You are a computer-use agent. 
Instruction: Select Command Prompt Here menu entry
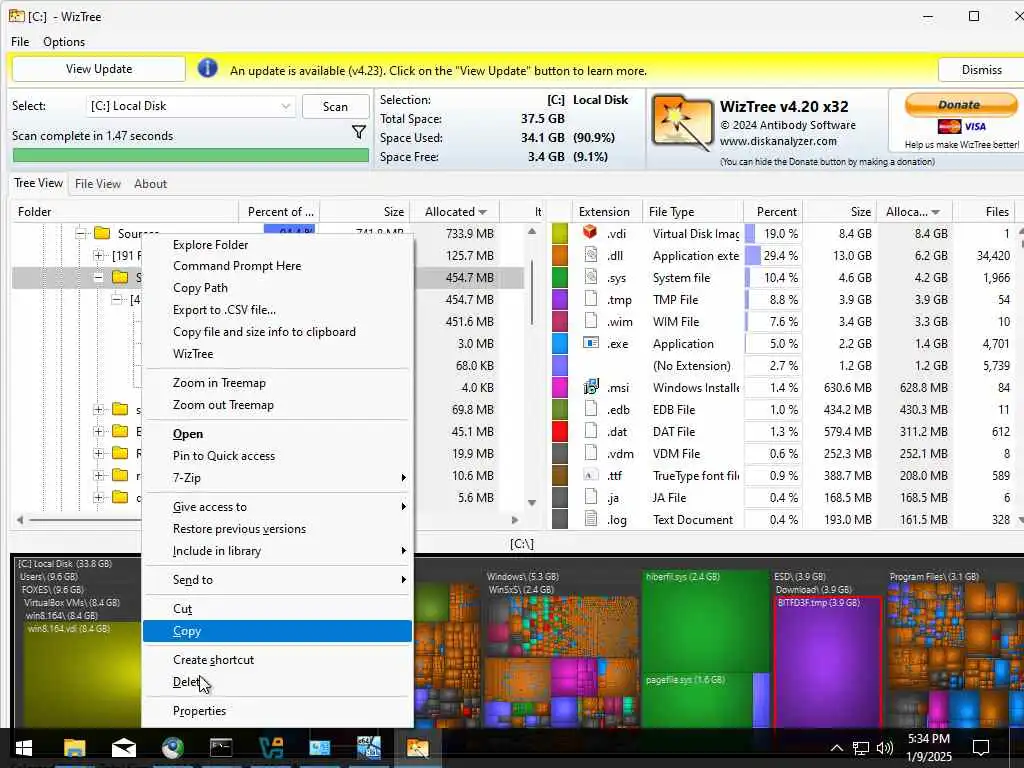pos(278,266)
